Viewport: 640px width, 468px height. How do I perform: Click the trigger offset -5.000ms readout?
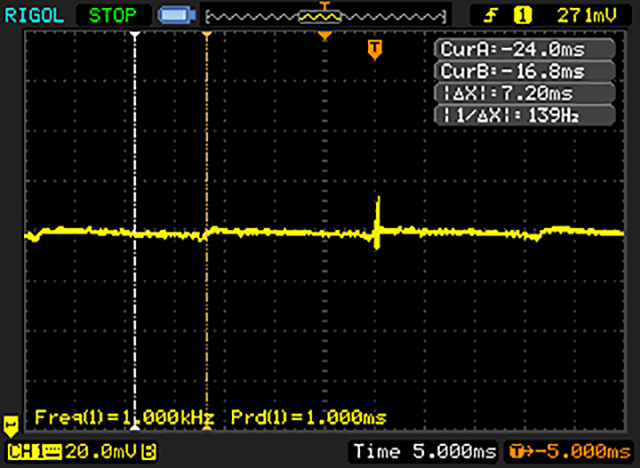point(570,451)
